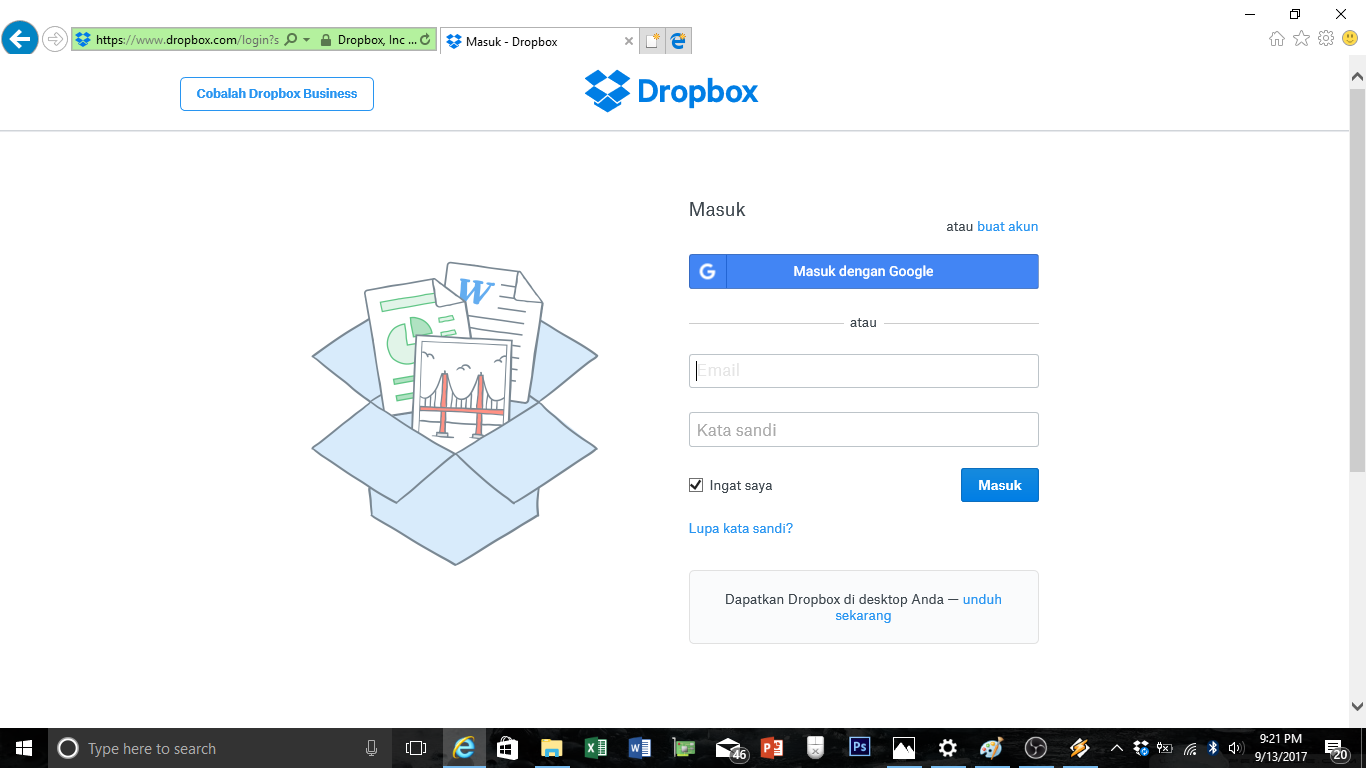Click the buat akun link
Image resolution: width=1366 pixels, height=768 pixels.
point(1007,226)
